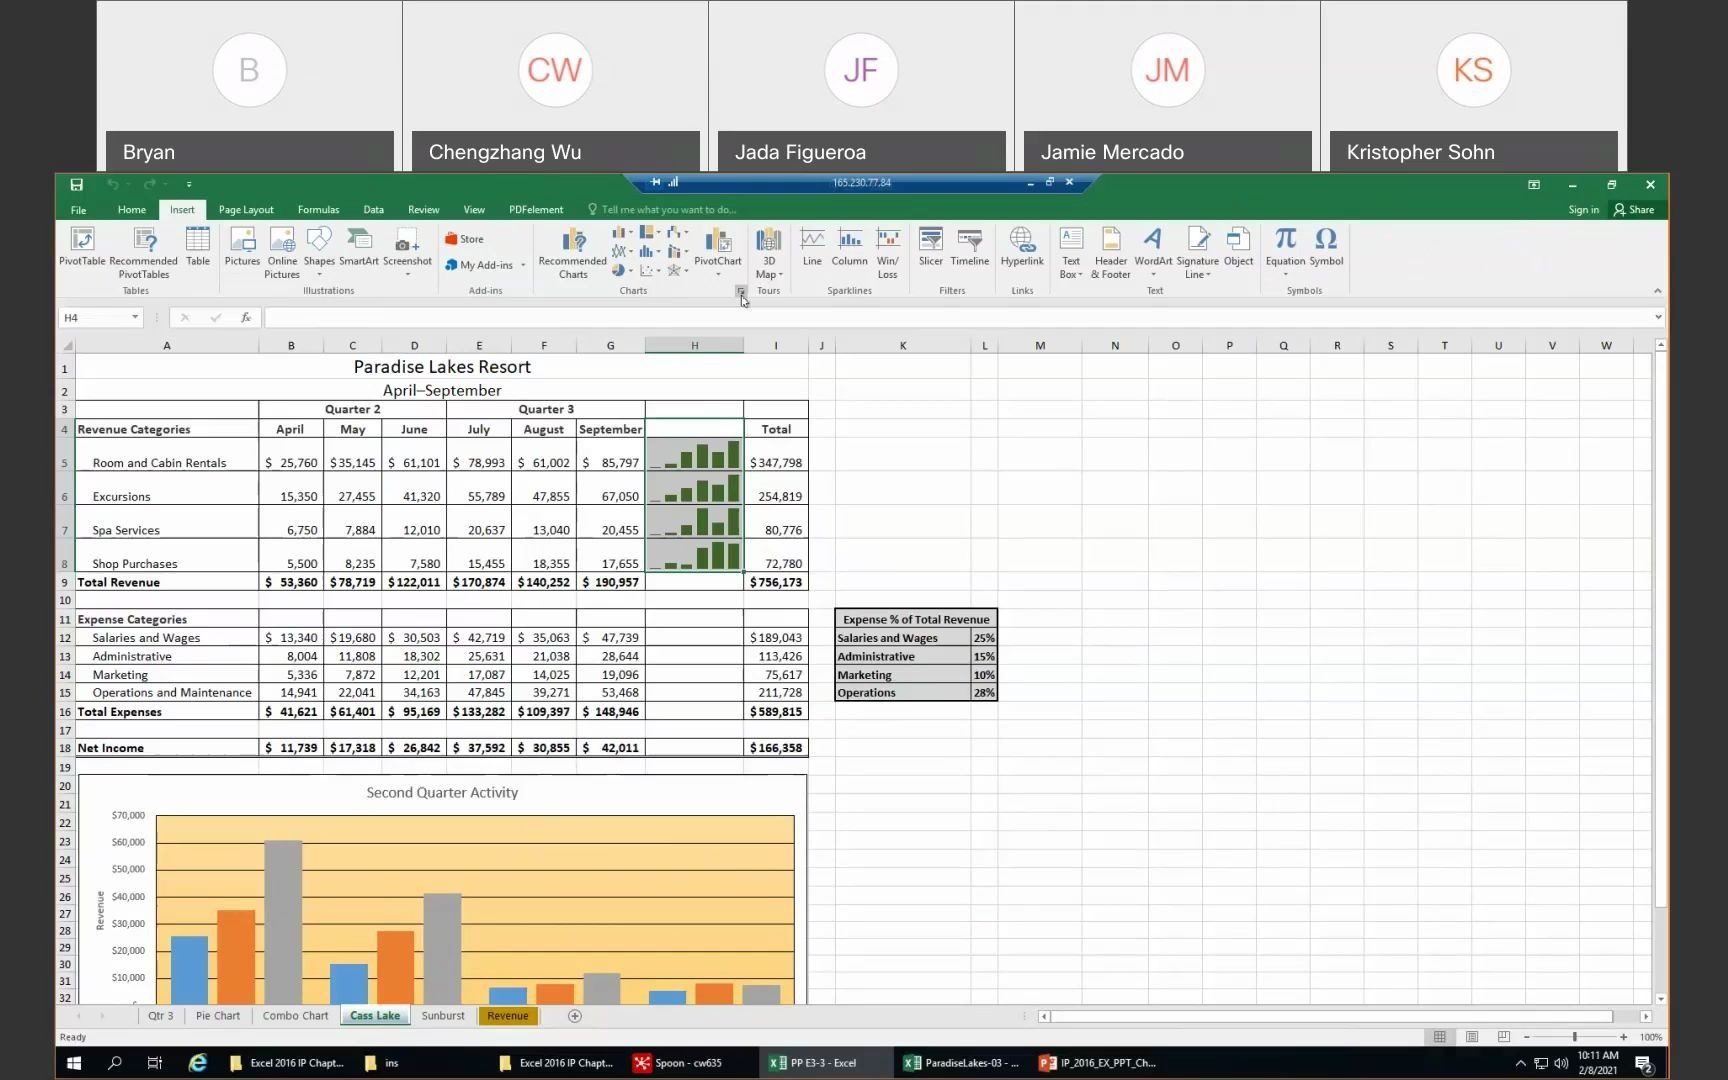Open Customize Quick Access Toolbar menu
The height and width of the screenshot is (1080, 1728).
(189, 184)
